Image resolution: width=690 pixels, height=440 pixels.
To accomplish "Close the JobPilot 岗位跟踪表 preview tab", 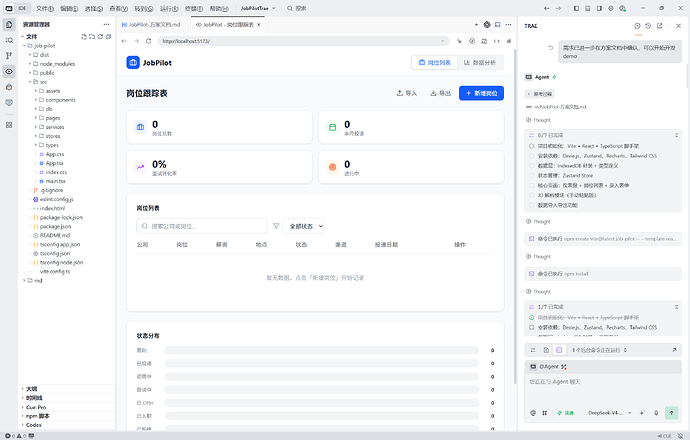I will point(259,25).
